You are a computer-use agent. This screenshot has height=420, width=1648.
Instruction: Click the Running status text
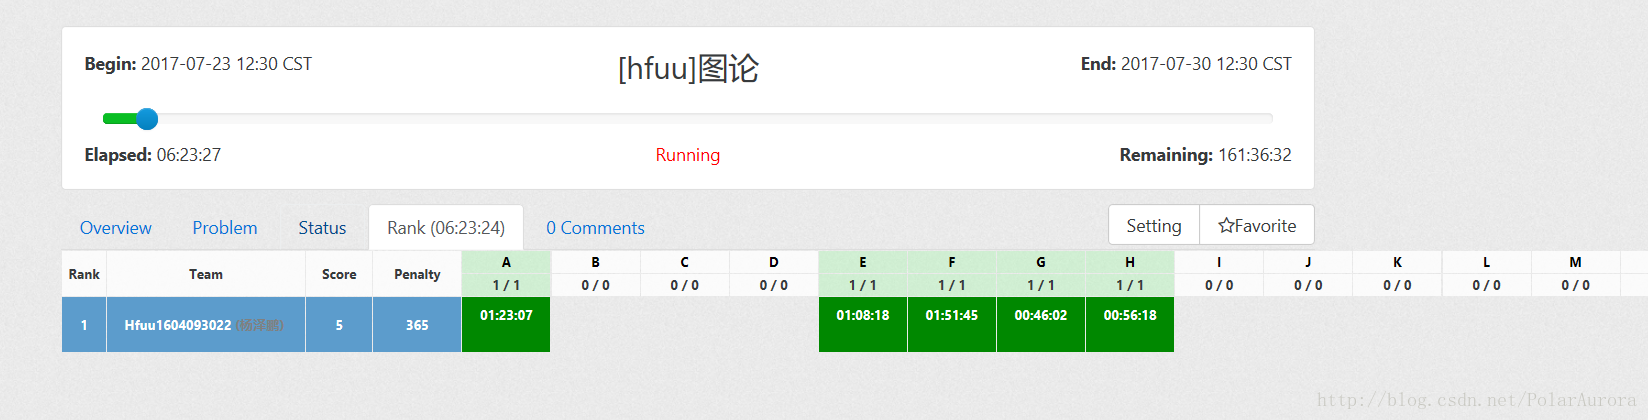pyautogui.click(x=688, y=155)
